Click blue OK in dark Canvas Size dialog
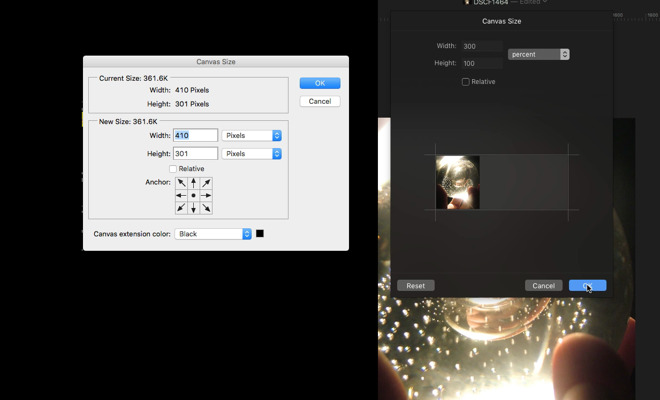Image resolution: width=660 pixels, height=400 pixels. pyautogui.click(x=588, y=285)
